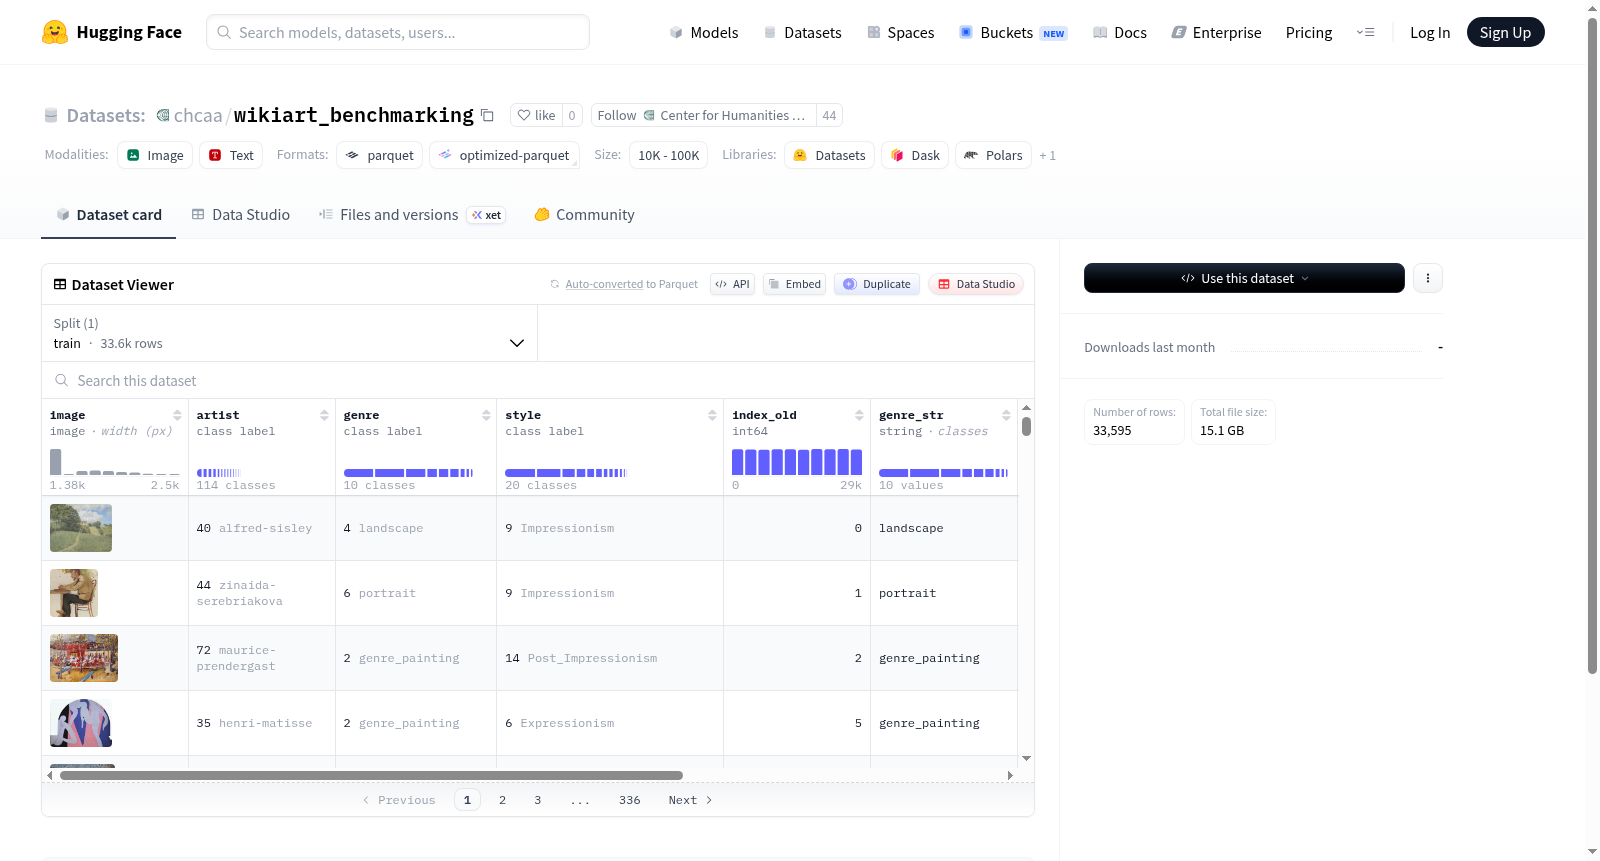1600x861 pixels.
Task: Sort the style column
Action: tap(712, 415)
